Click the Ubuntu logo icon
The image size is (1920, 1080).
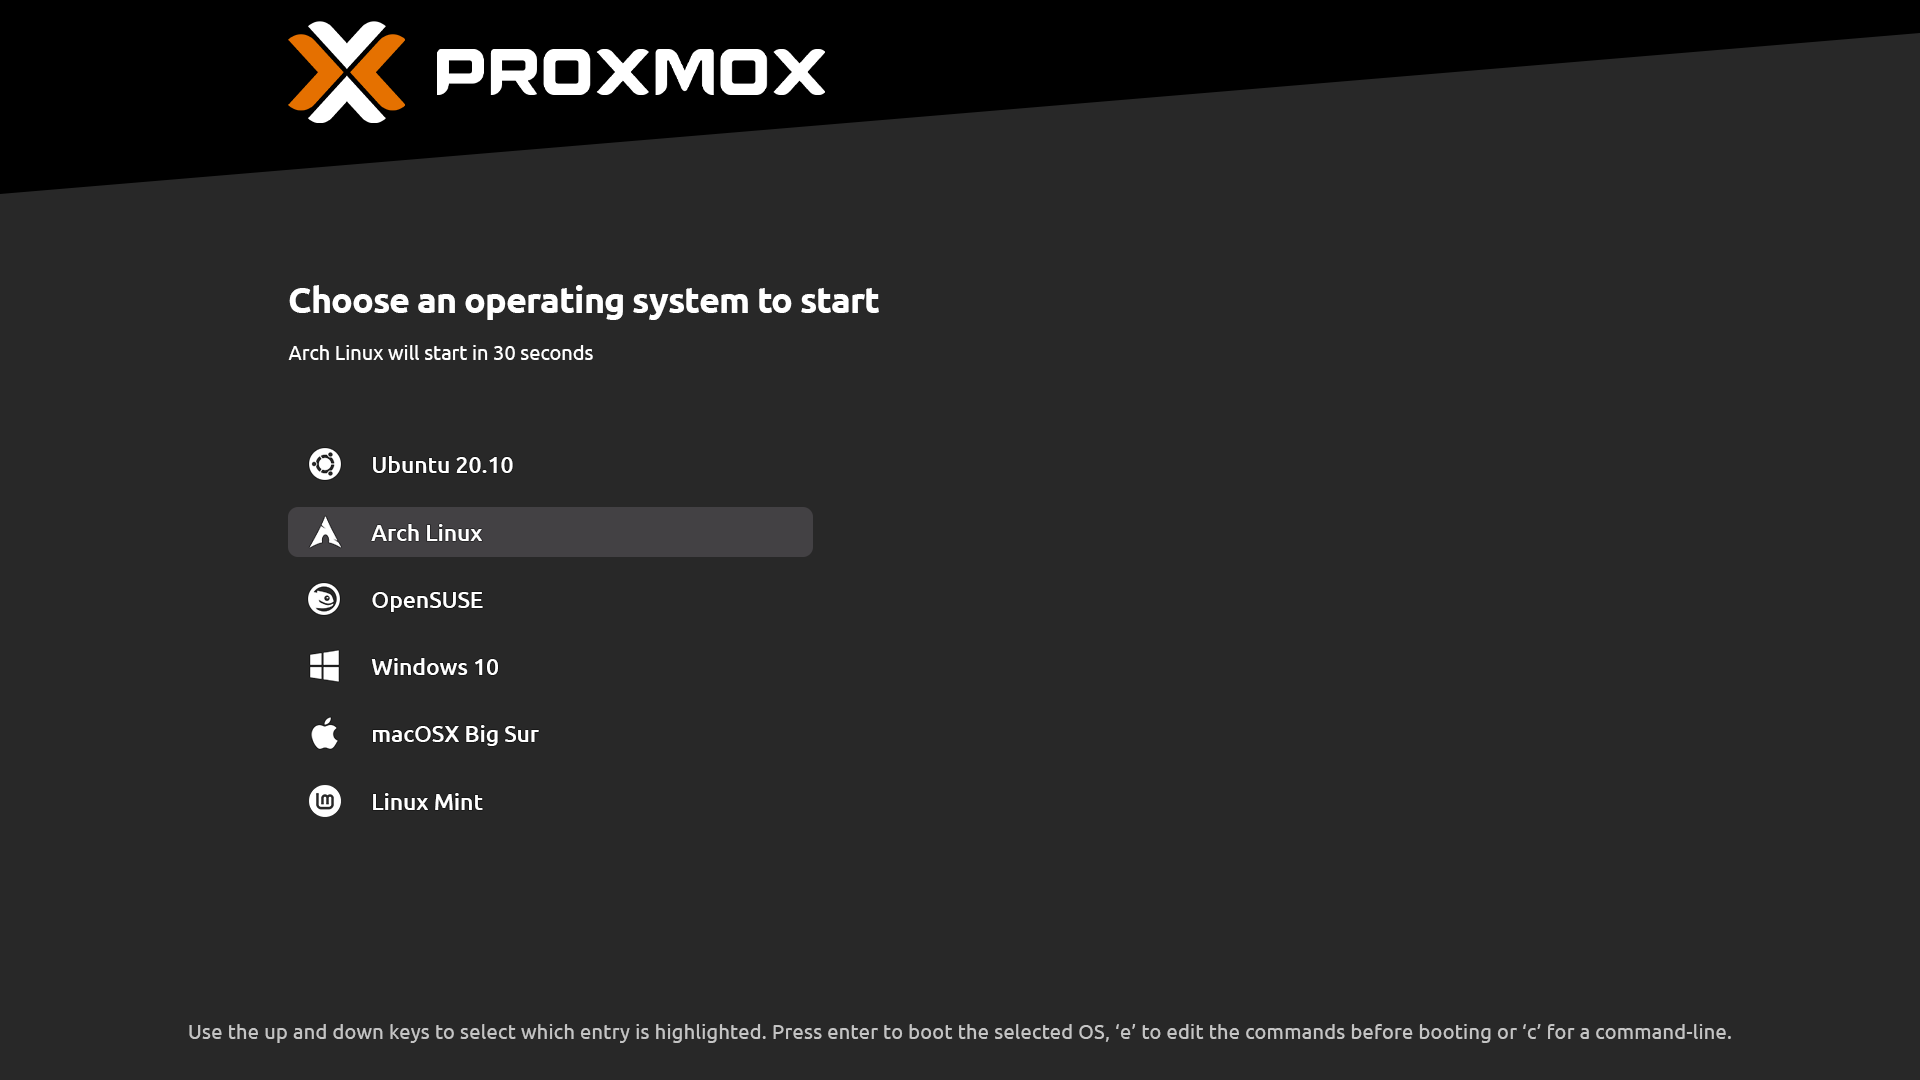point(325,464)
